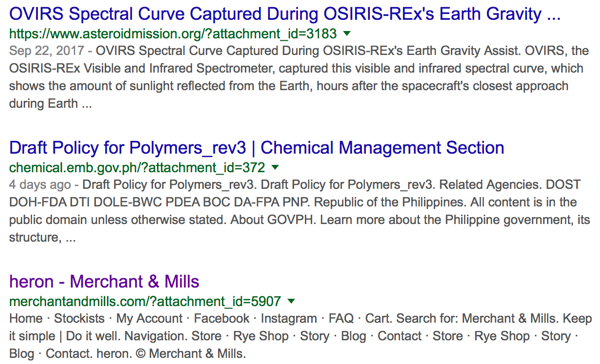This screenshot has height=364, width=600.
Task: Open the heron - Merchant & Mills result
Action: (x=104, y=282)
